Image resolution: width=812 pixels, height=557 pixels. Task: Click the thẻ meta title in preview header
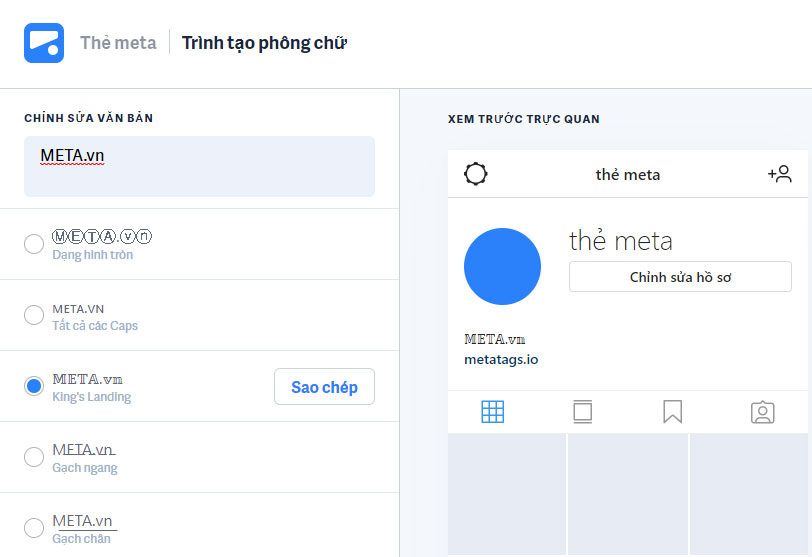tap(628, 174)
